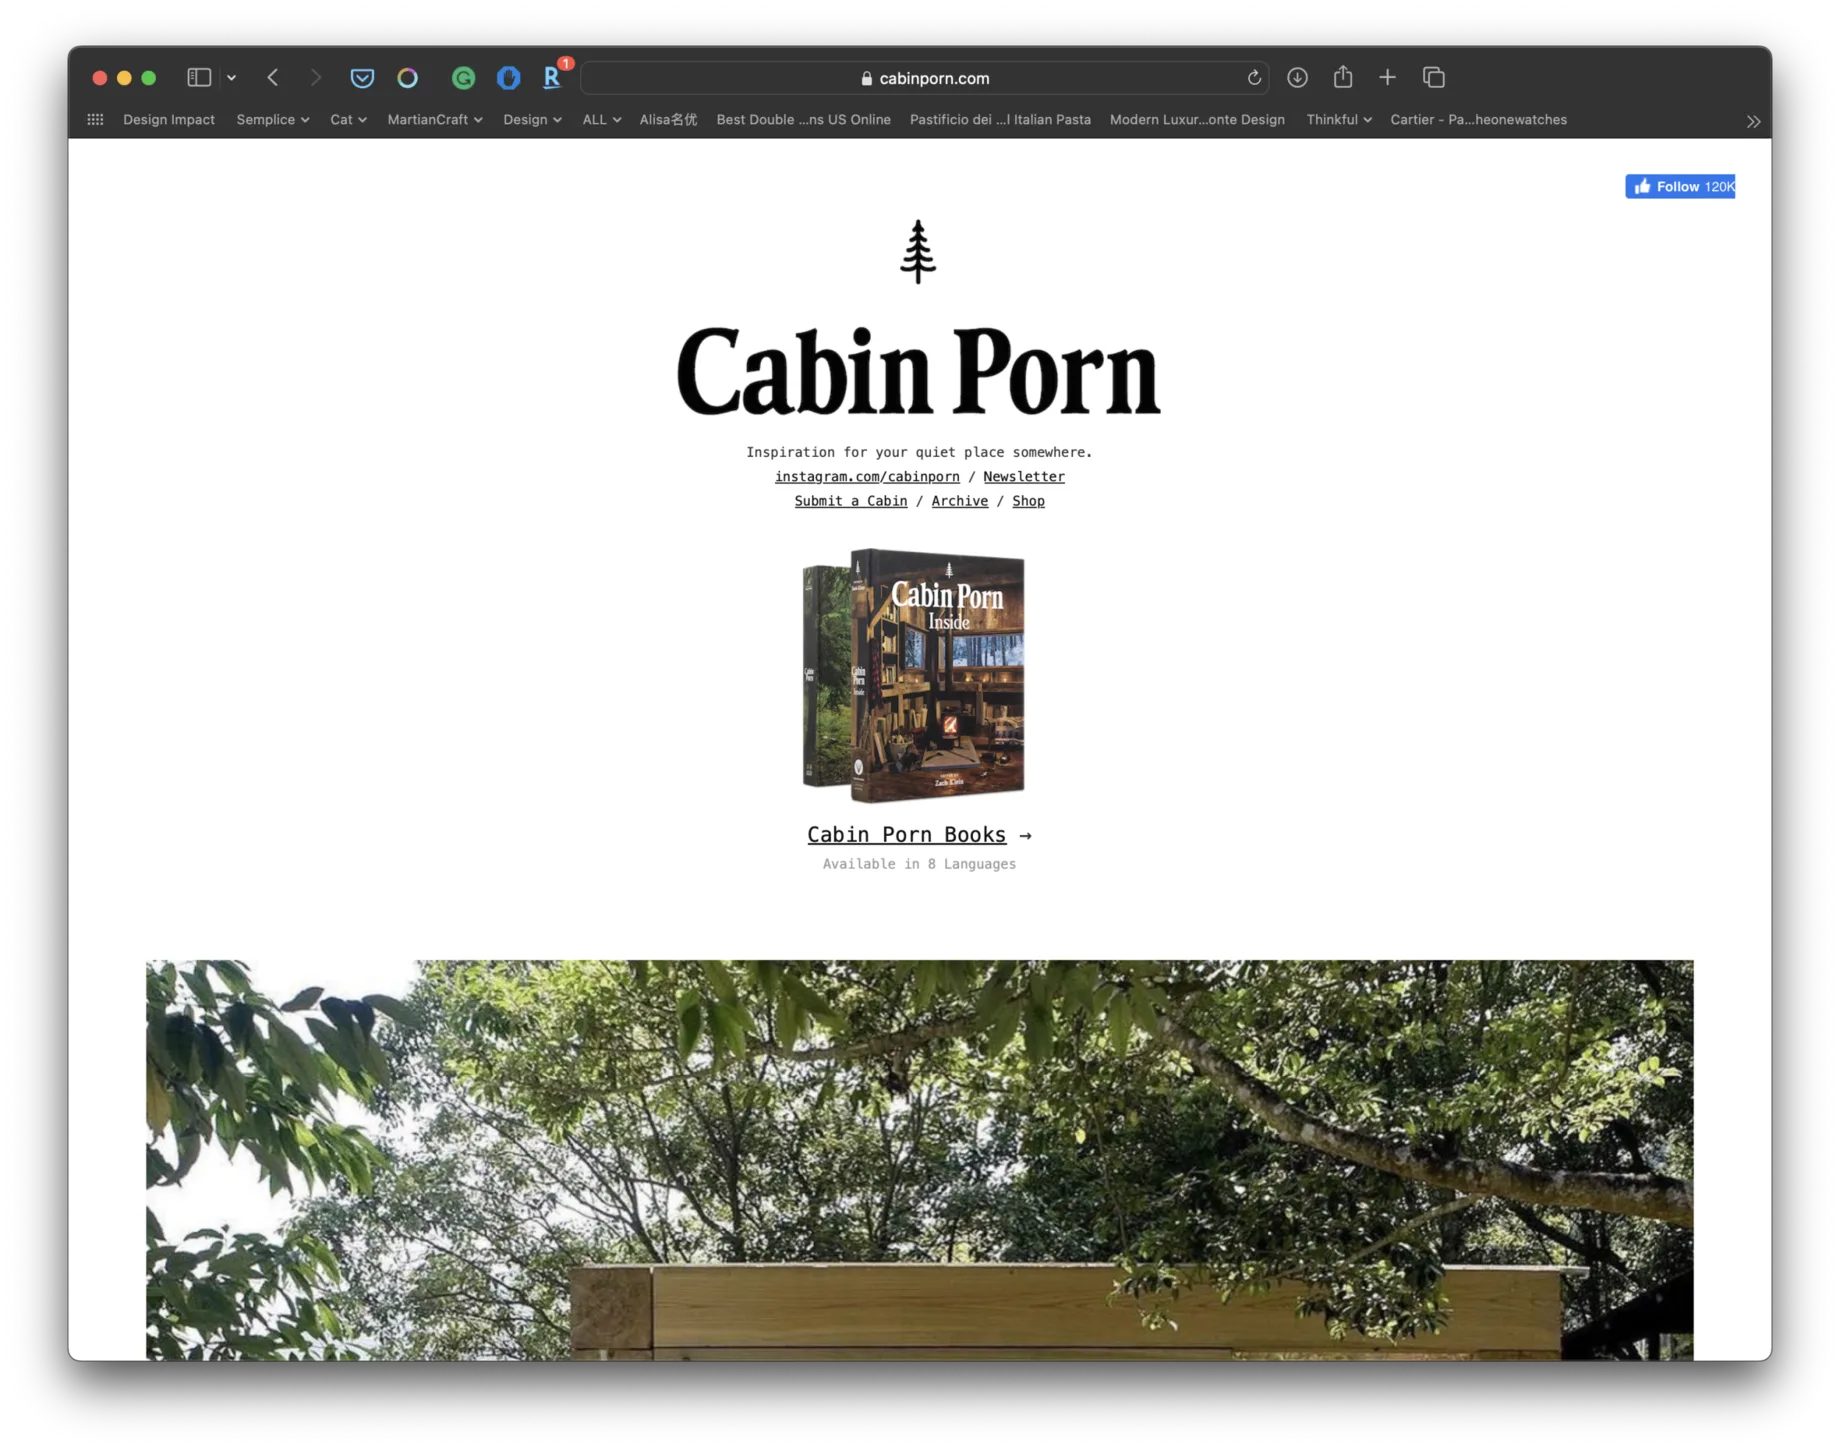Open the Share menu
The width and height of the screenshot is (1840, 1451).
[x=1342, y=77]
